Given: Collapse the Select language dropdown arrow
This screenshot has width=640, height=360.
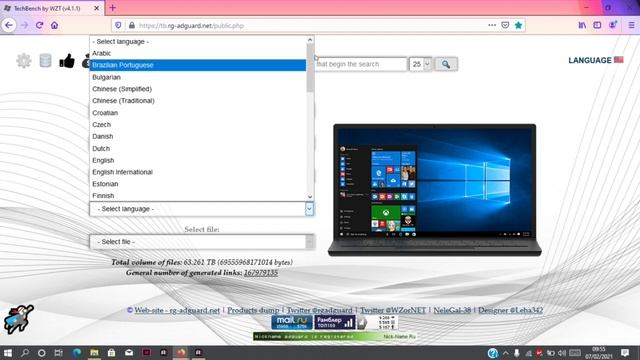Looking at the screenshot, I should 309,209.
